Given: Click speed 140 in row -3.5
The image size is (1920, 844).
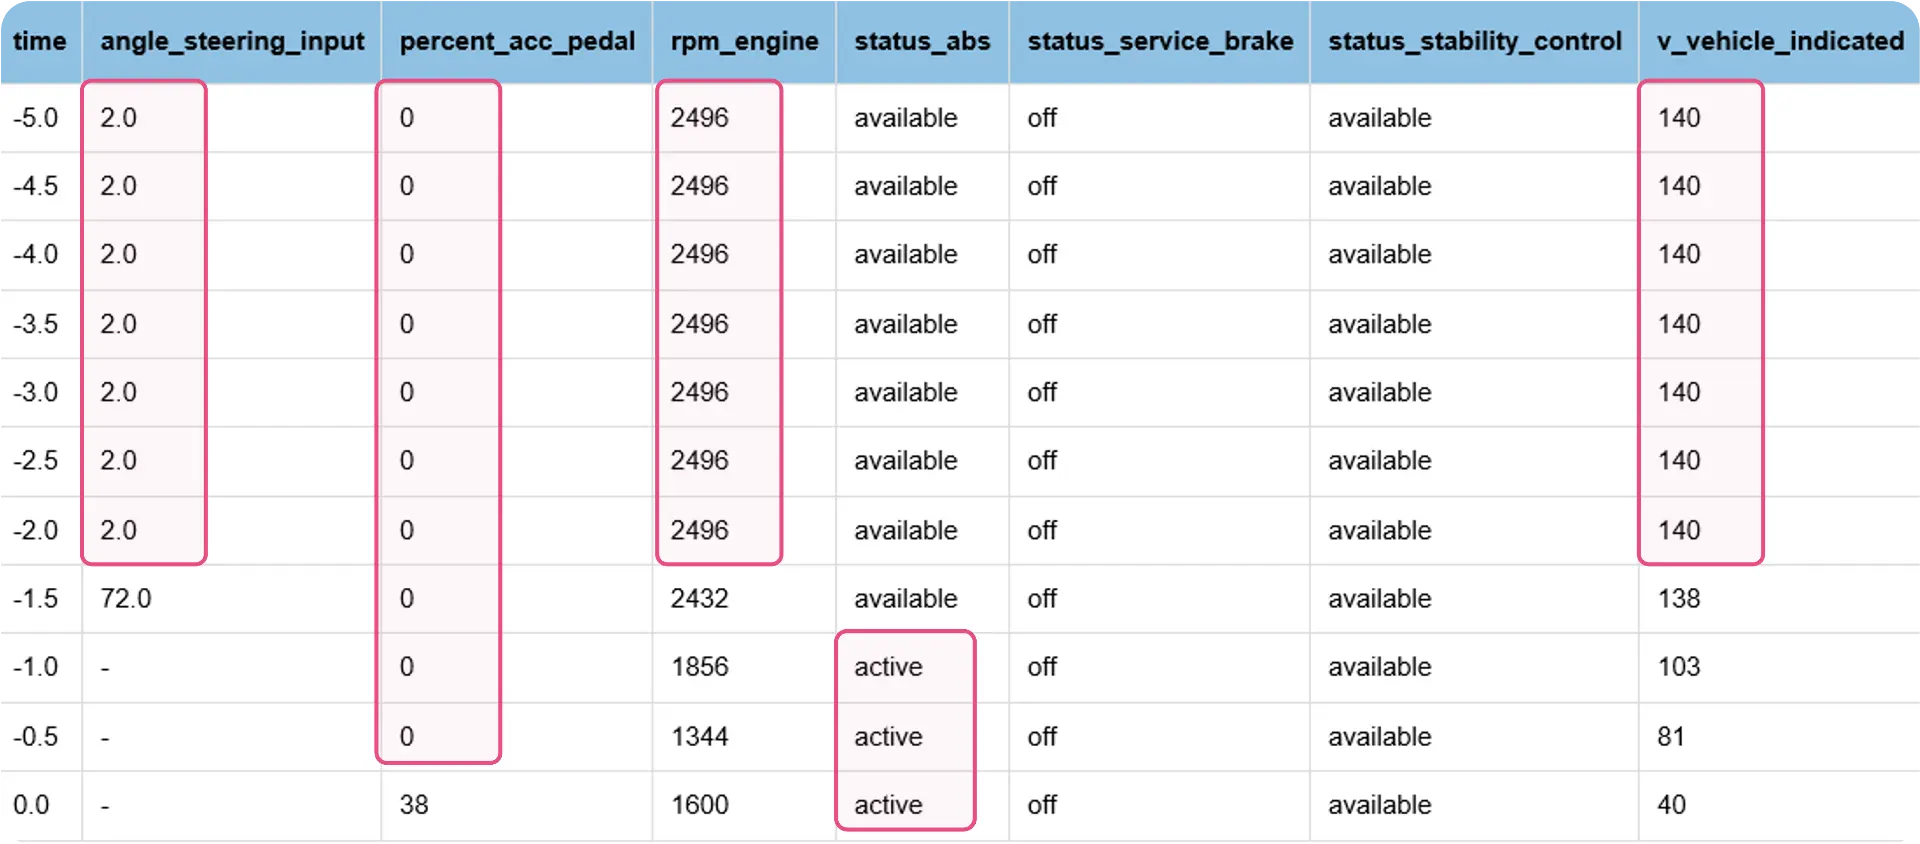Looking at the screenshot, I should [x=1679, y=324].
